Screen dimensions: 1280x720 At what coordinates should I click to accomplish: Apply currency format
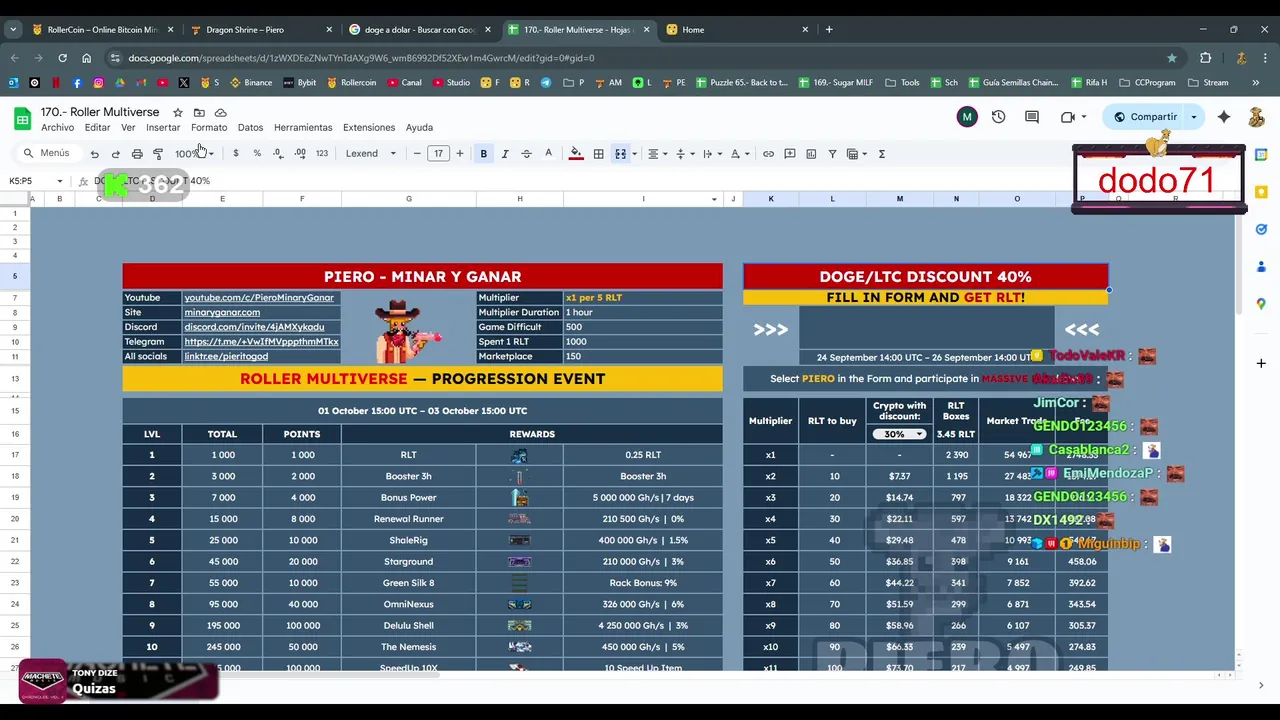(236, 154)
